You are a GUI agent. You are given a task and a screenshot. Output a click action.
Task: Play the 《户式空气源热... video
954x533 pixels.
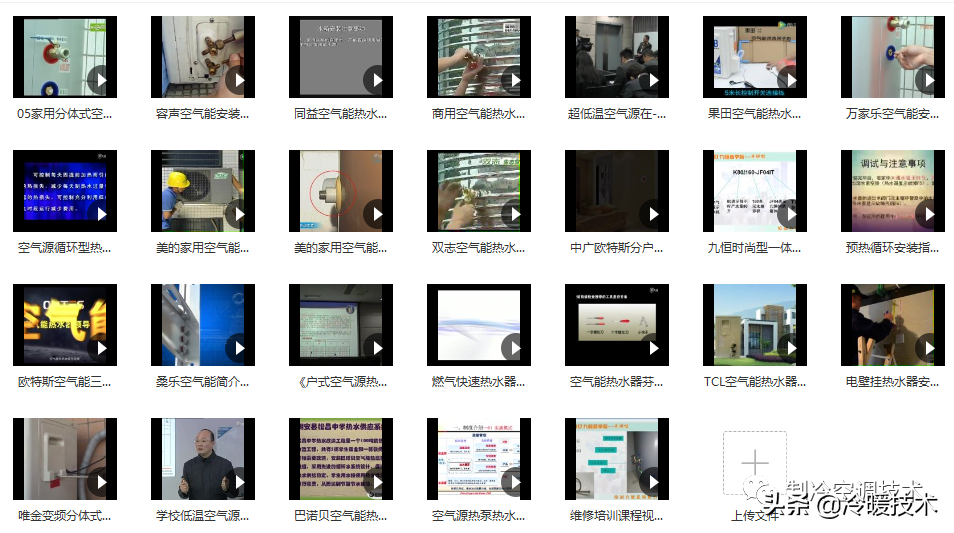[376, 348]
